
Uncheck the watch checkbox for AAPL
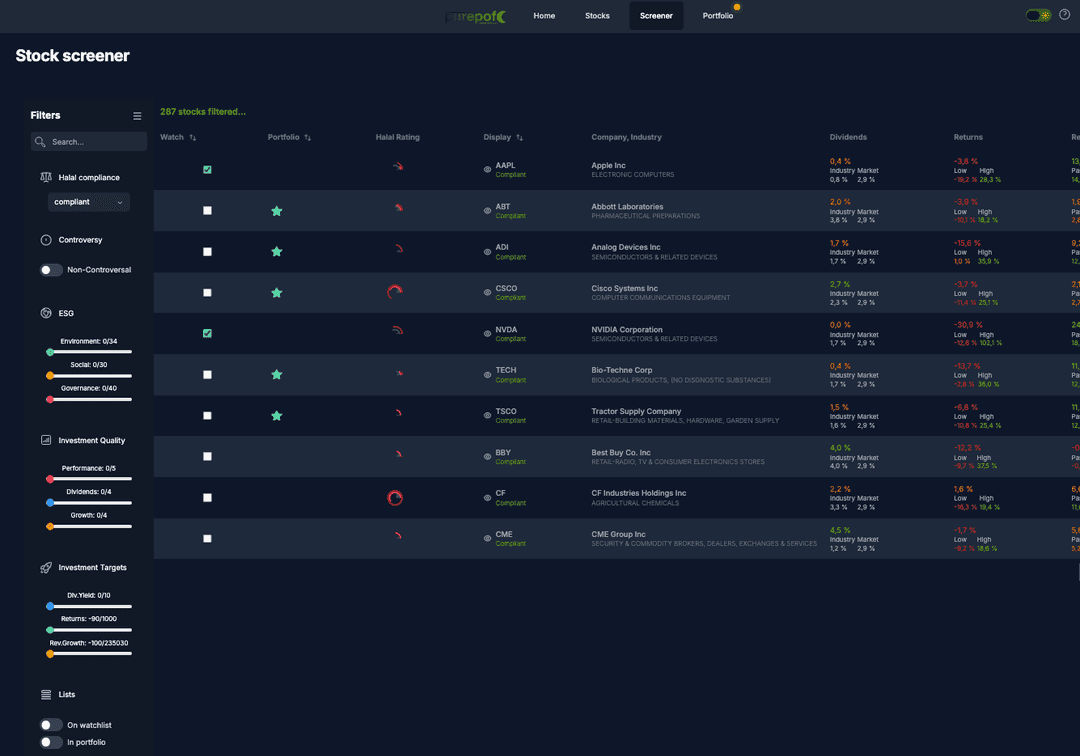[207, 169]
